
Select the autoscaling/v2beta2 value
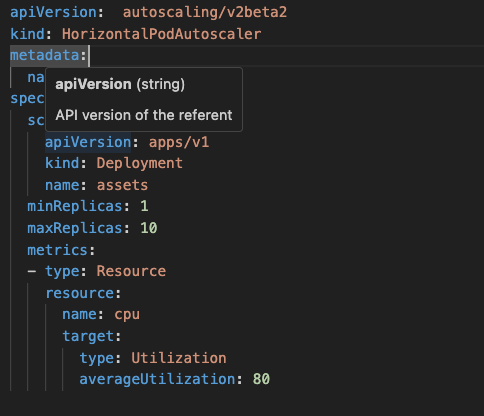click(x=205, y=13)
